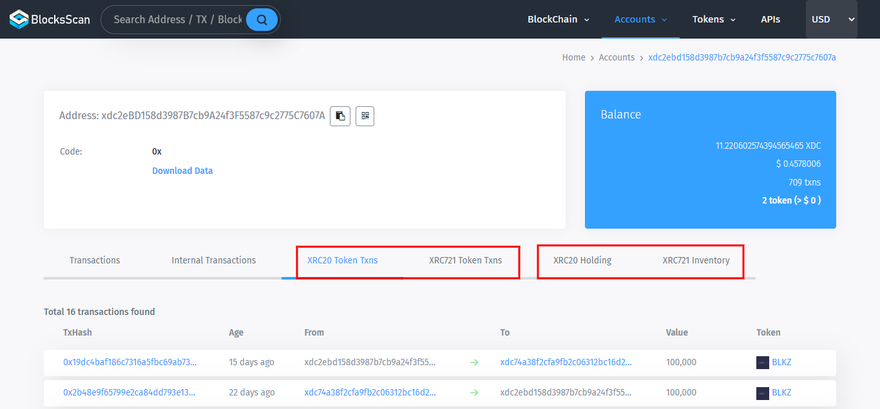Click the search magnifier button

pos(261,19)
